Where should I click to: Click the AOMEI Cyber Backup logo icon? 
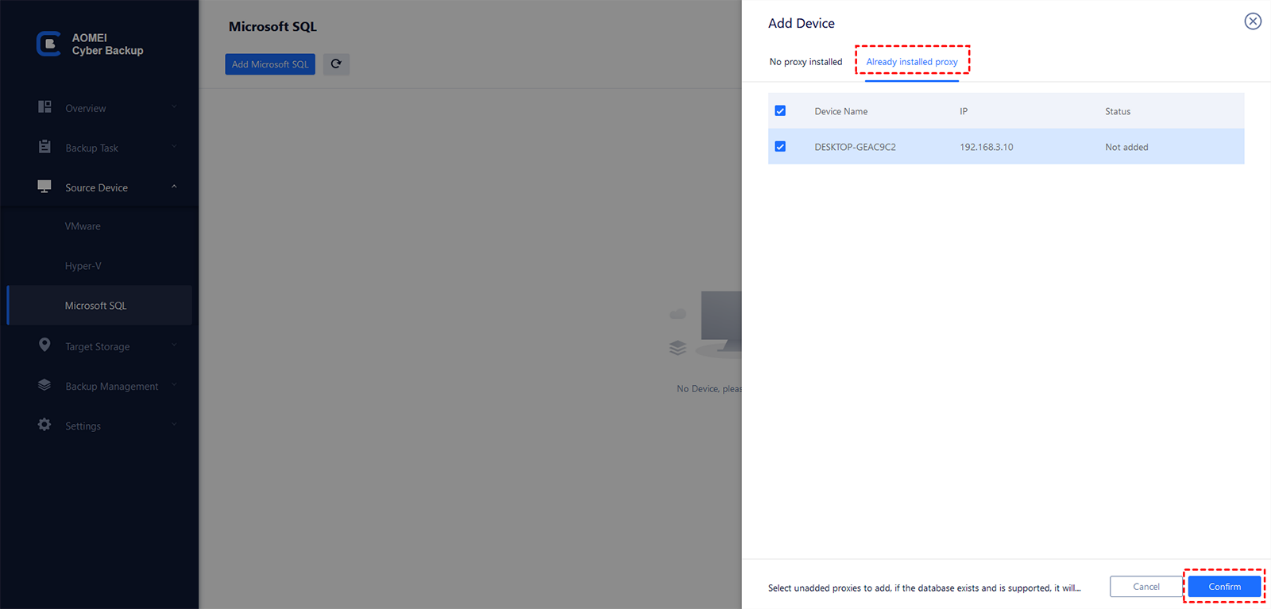click(x=48, y=44)
